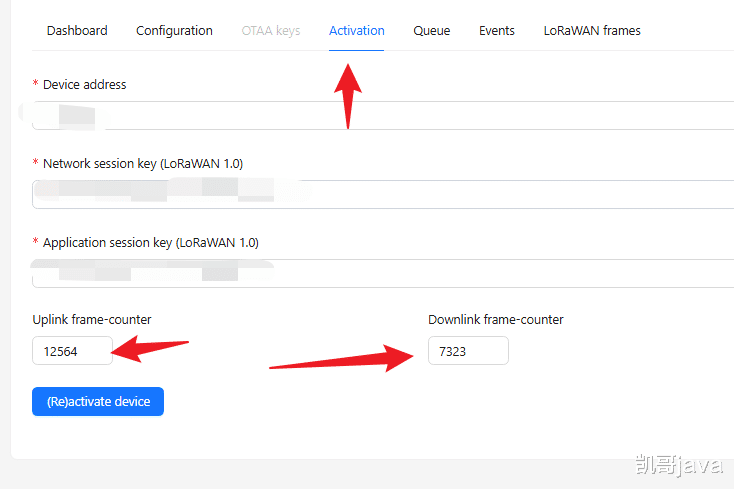This screenshot has width=734, height=489.
Task: Click the Network session key (LoRaWAN 1.0) label
Action: pyautogui.click(x=143, y=164)
